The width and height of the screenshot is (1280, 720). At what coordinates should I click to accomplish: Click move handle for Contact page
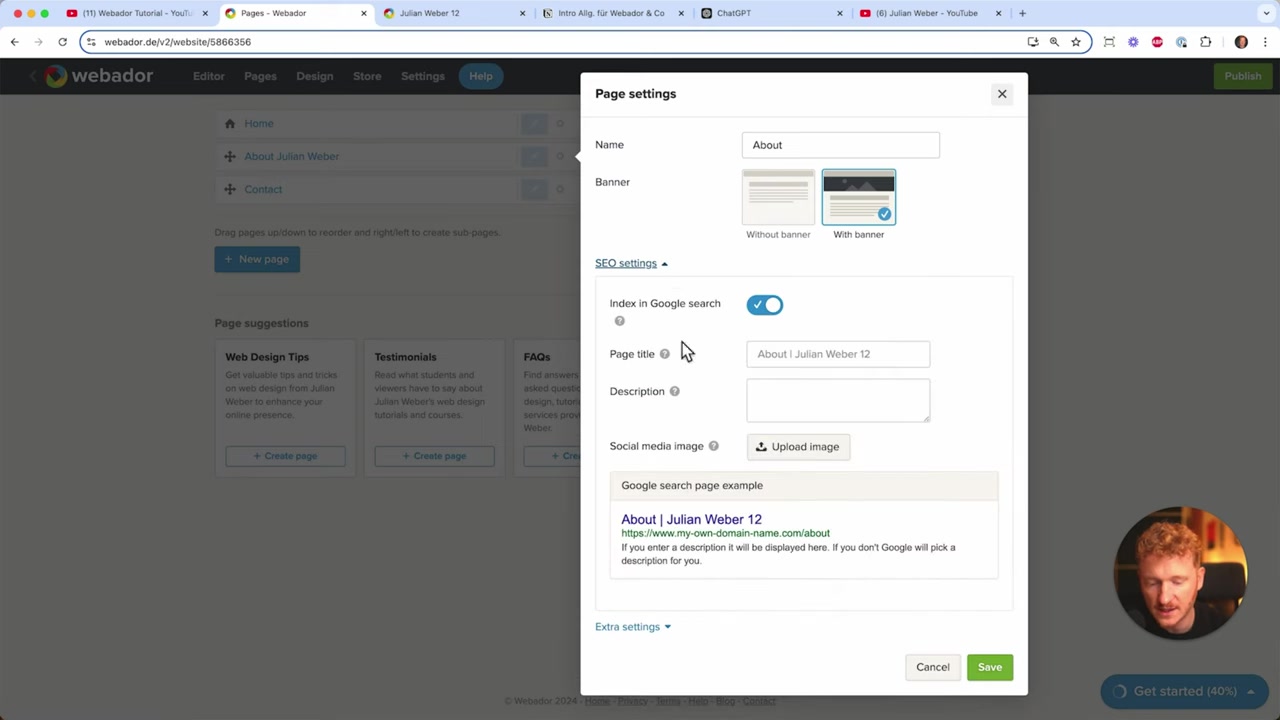point(230,190)
